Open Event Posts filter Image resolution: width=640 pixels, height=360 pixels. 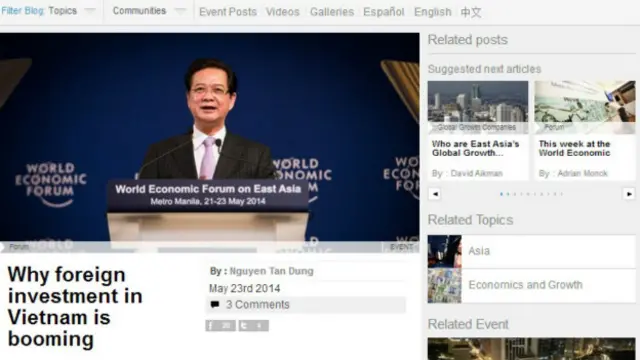(228, 12)
